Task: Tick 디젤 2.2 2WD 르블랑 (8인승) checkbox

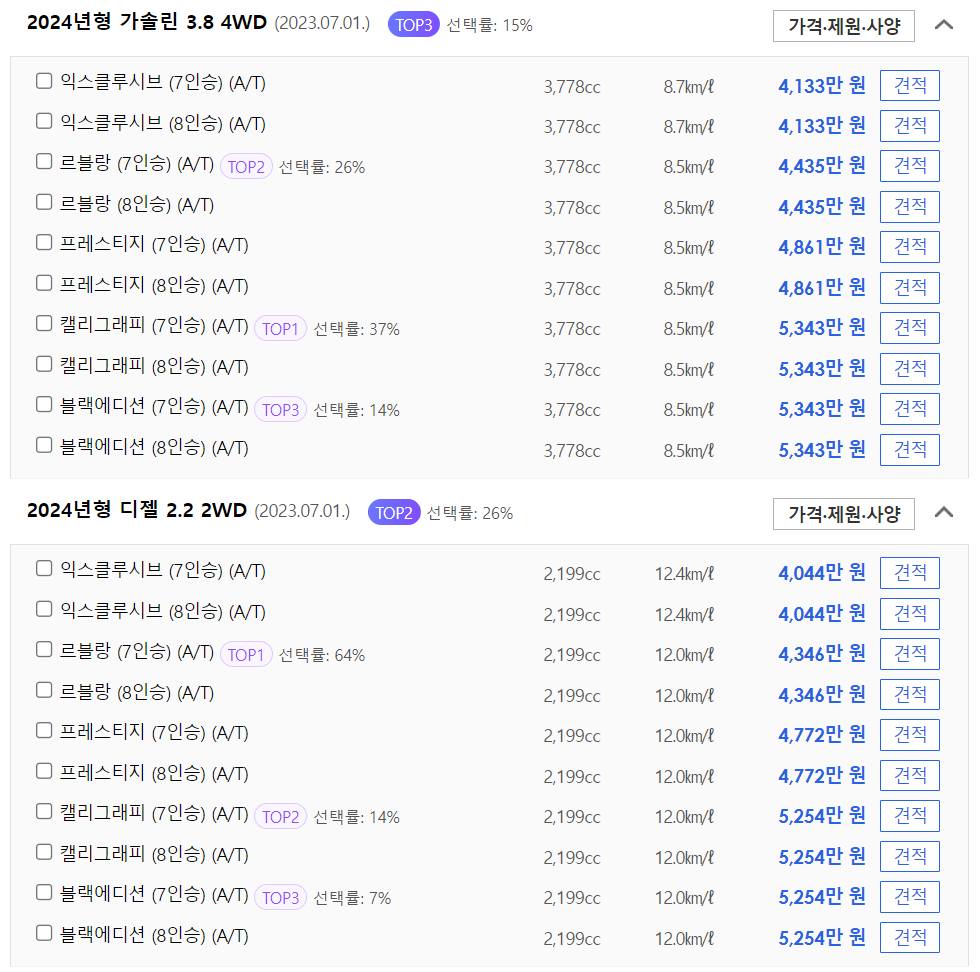Action: coord(44,690)
